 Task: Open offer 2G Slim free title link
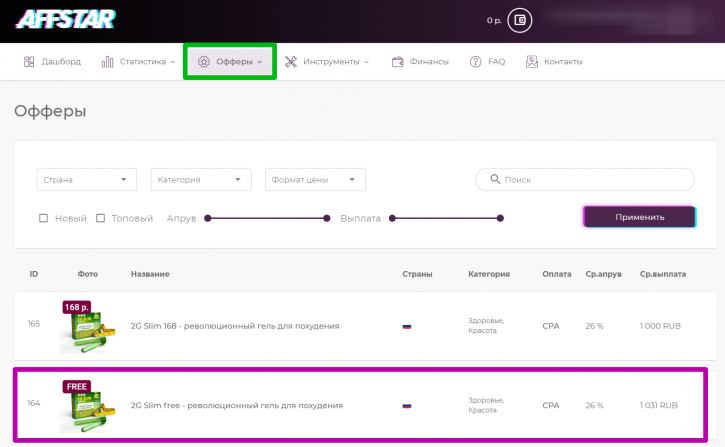[x=237, y=405]
